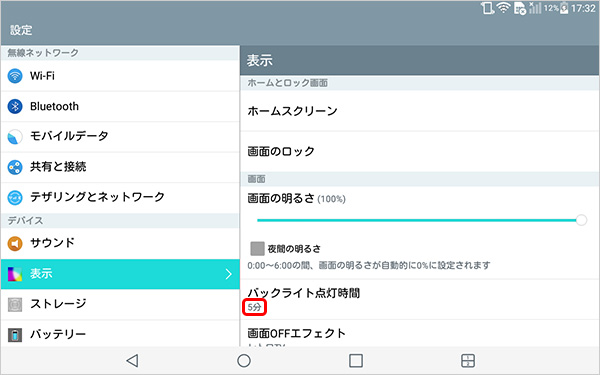The width and height of the screenshot is (600, 375).
Task: Tap the 設定 title in header
Action: (x=21, y=30)
